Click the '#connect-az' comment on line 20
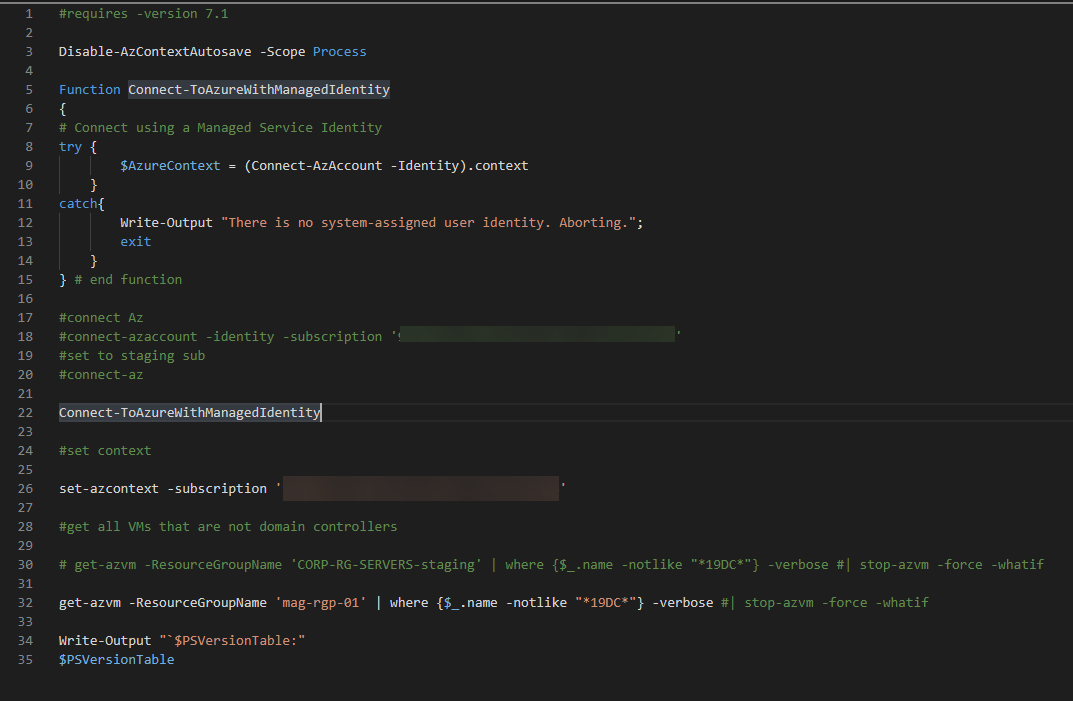1073x701 pixels. tap(101, 375)
